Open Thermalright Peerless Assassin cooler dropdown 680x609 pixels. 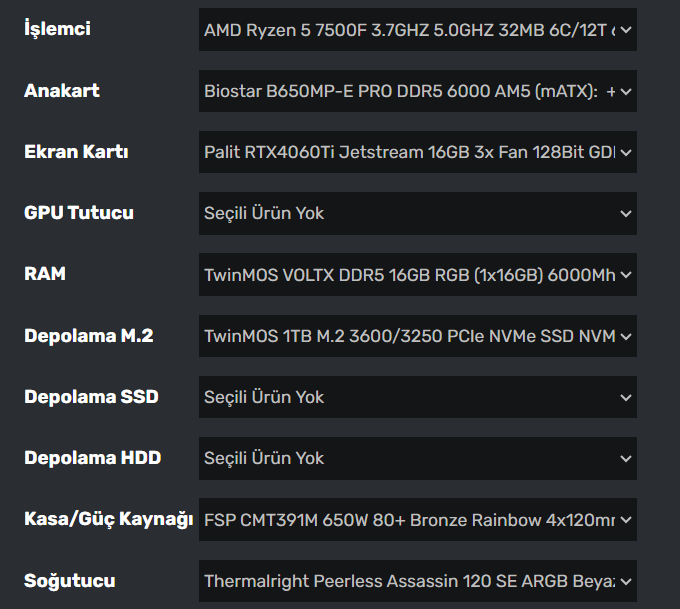[x=410, y=581]
